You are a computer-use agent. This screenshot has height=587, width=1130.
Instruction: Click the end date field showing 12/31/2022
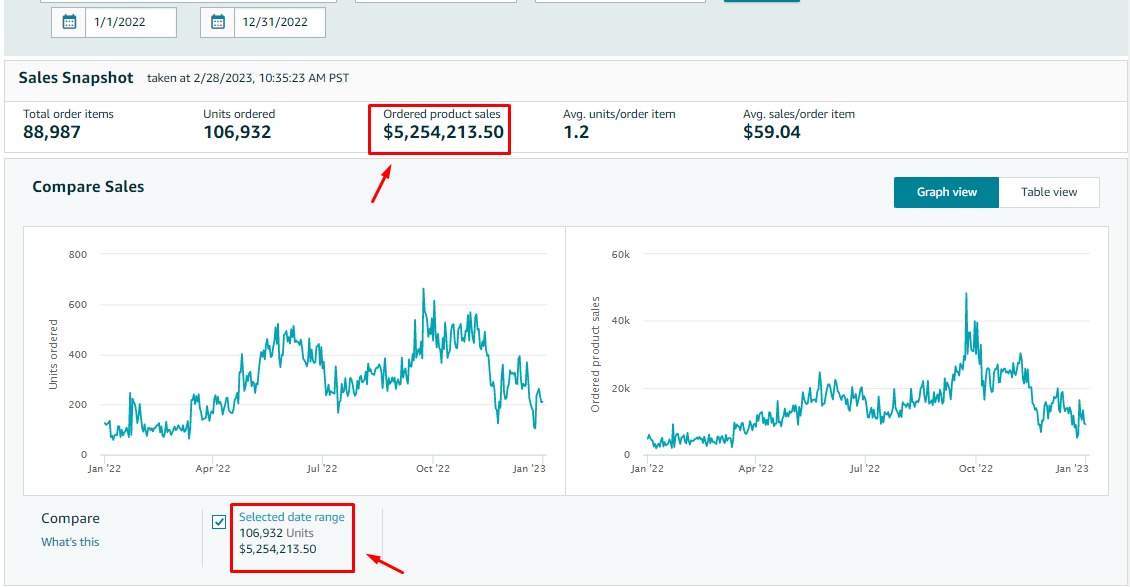279,23
